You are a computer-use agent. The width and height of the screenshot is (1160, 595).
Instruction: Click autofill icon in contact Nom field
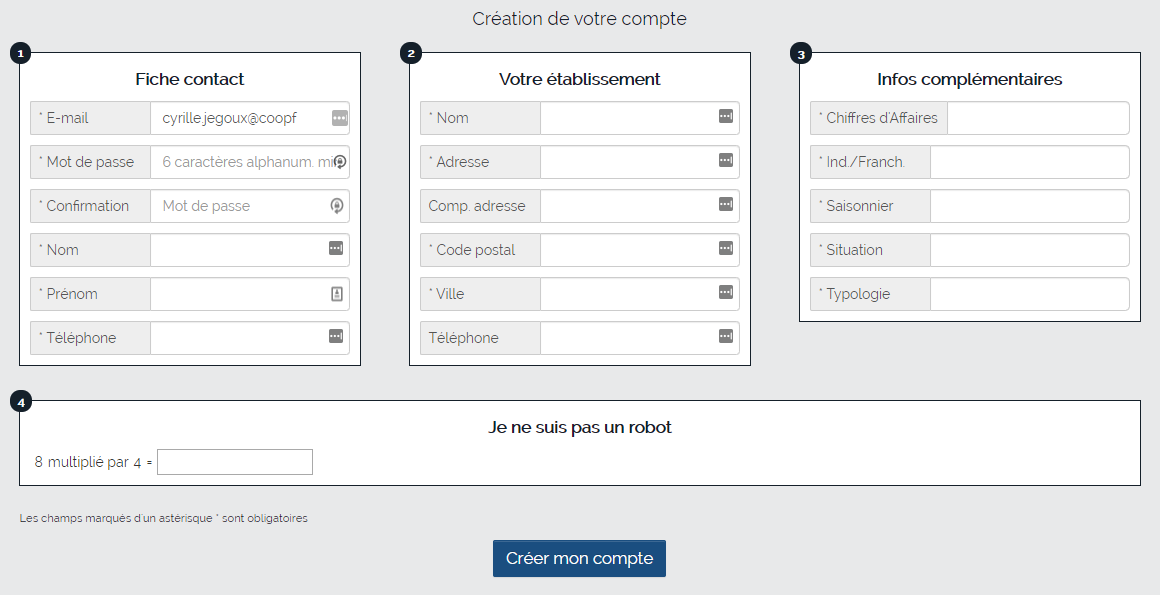(336, 249)
